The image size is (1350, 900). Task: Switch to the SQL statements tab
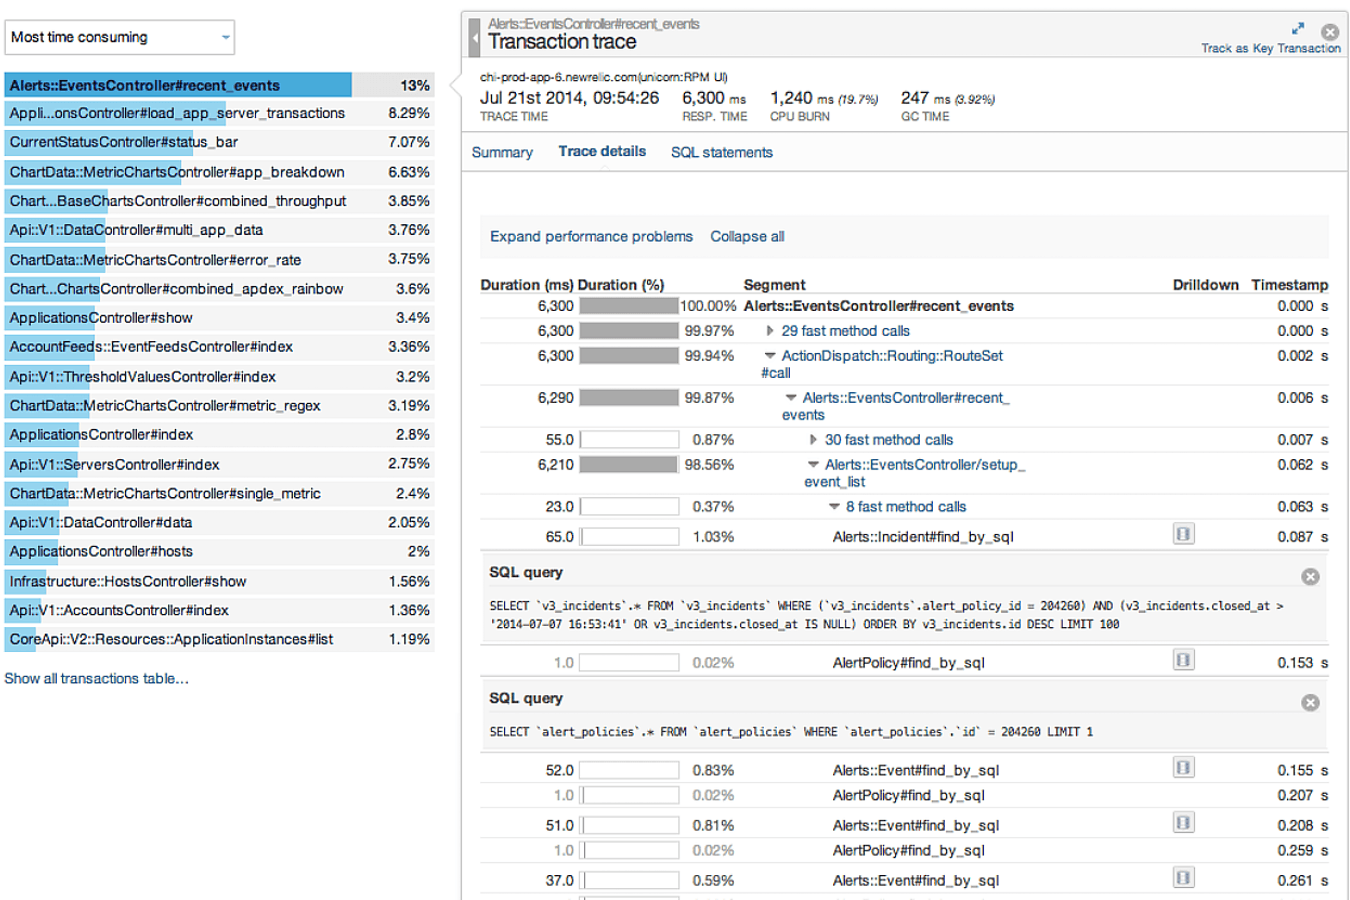721,153
